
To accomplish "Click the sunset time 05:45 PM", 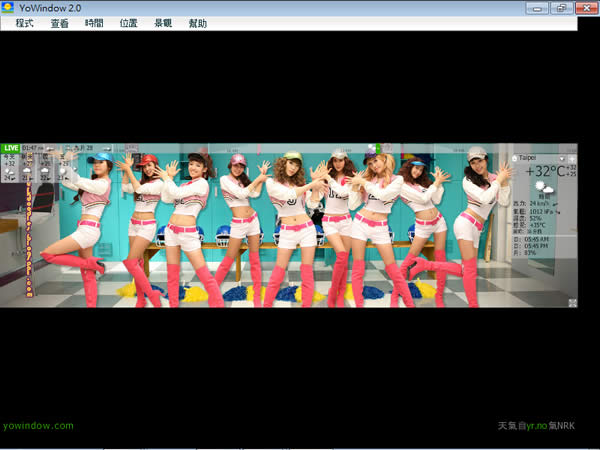I will pos(536,246).
